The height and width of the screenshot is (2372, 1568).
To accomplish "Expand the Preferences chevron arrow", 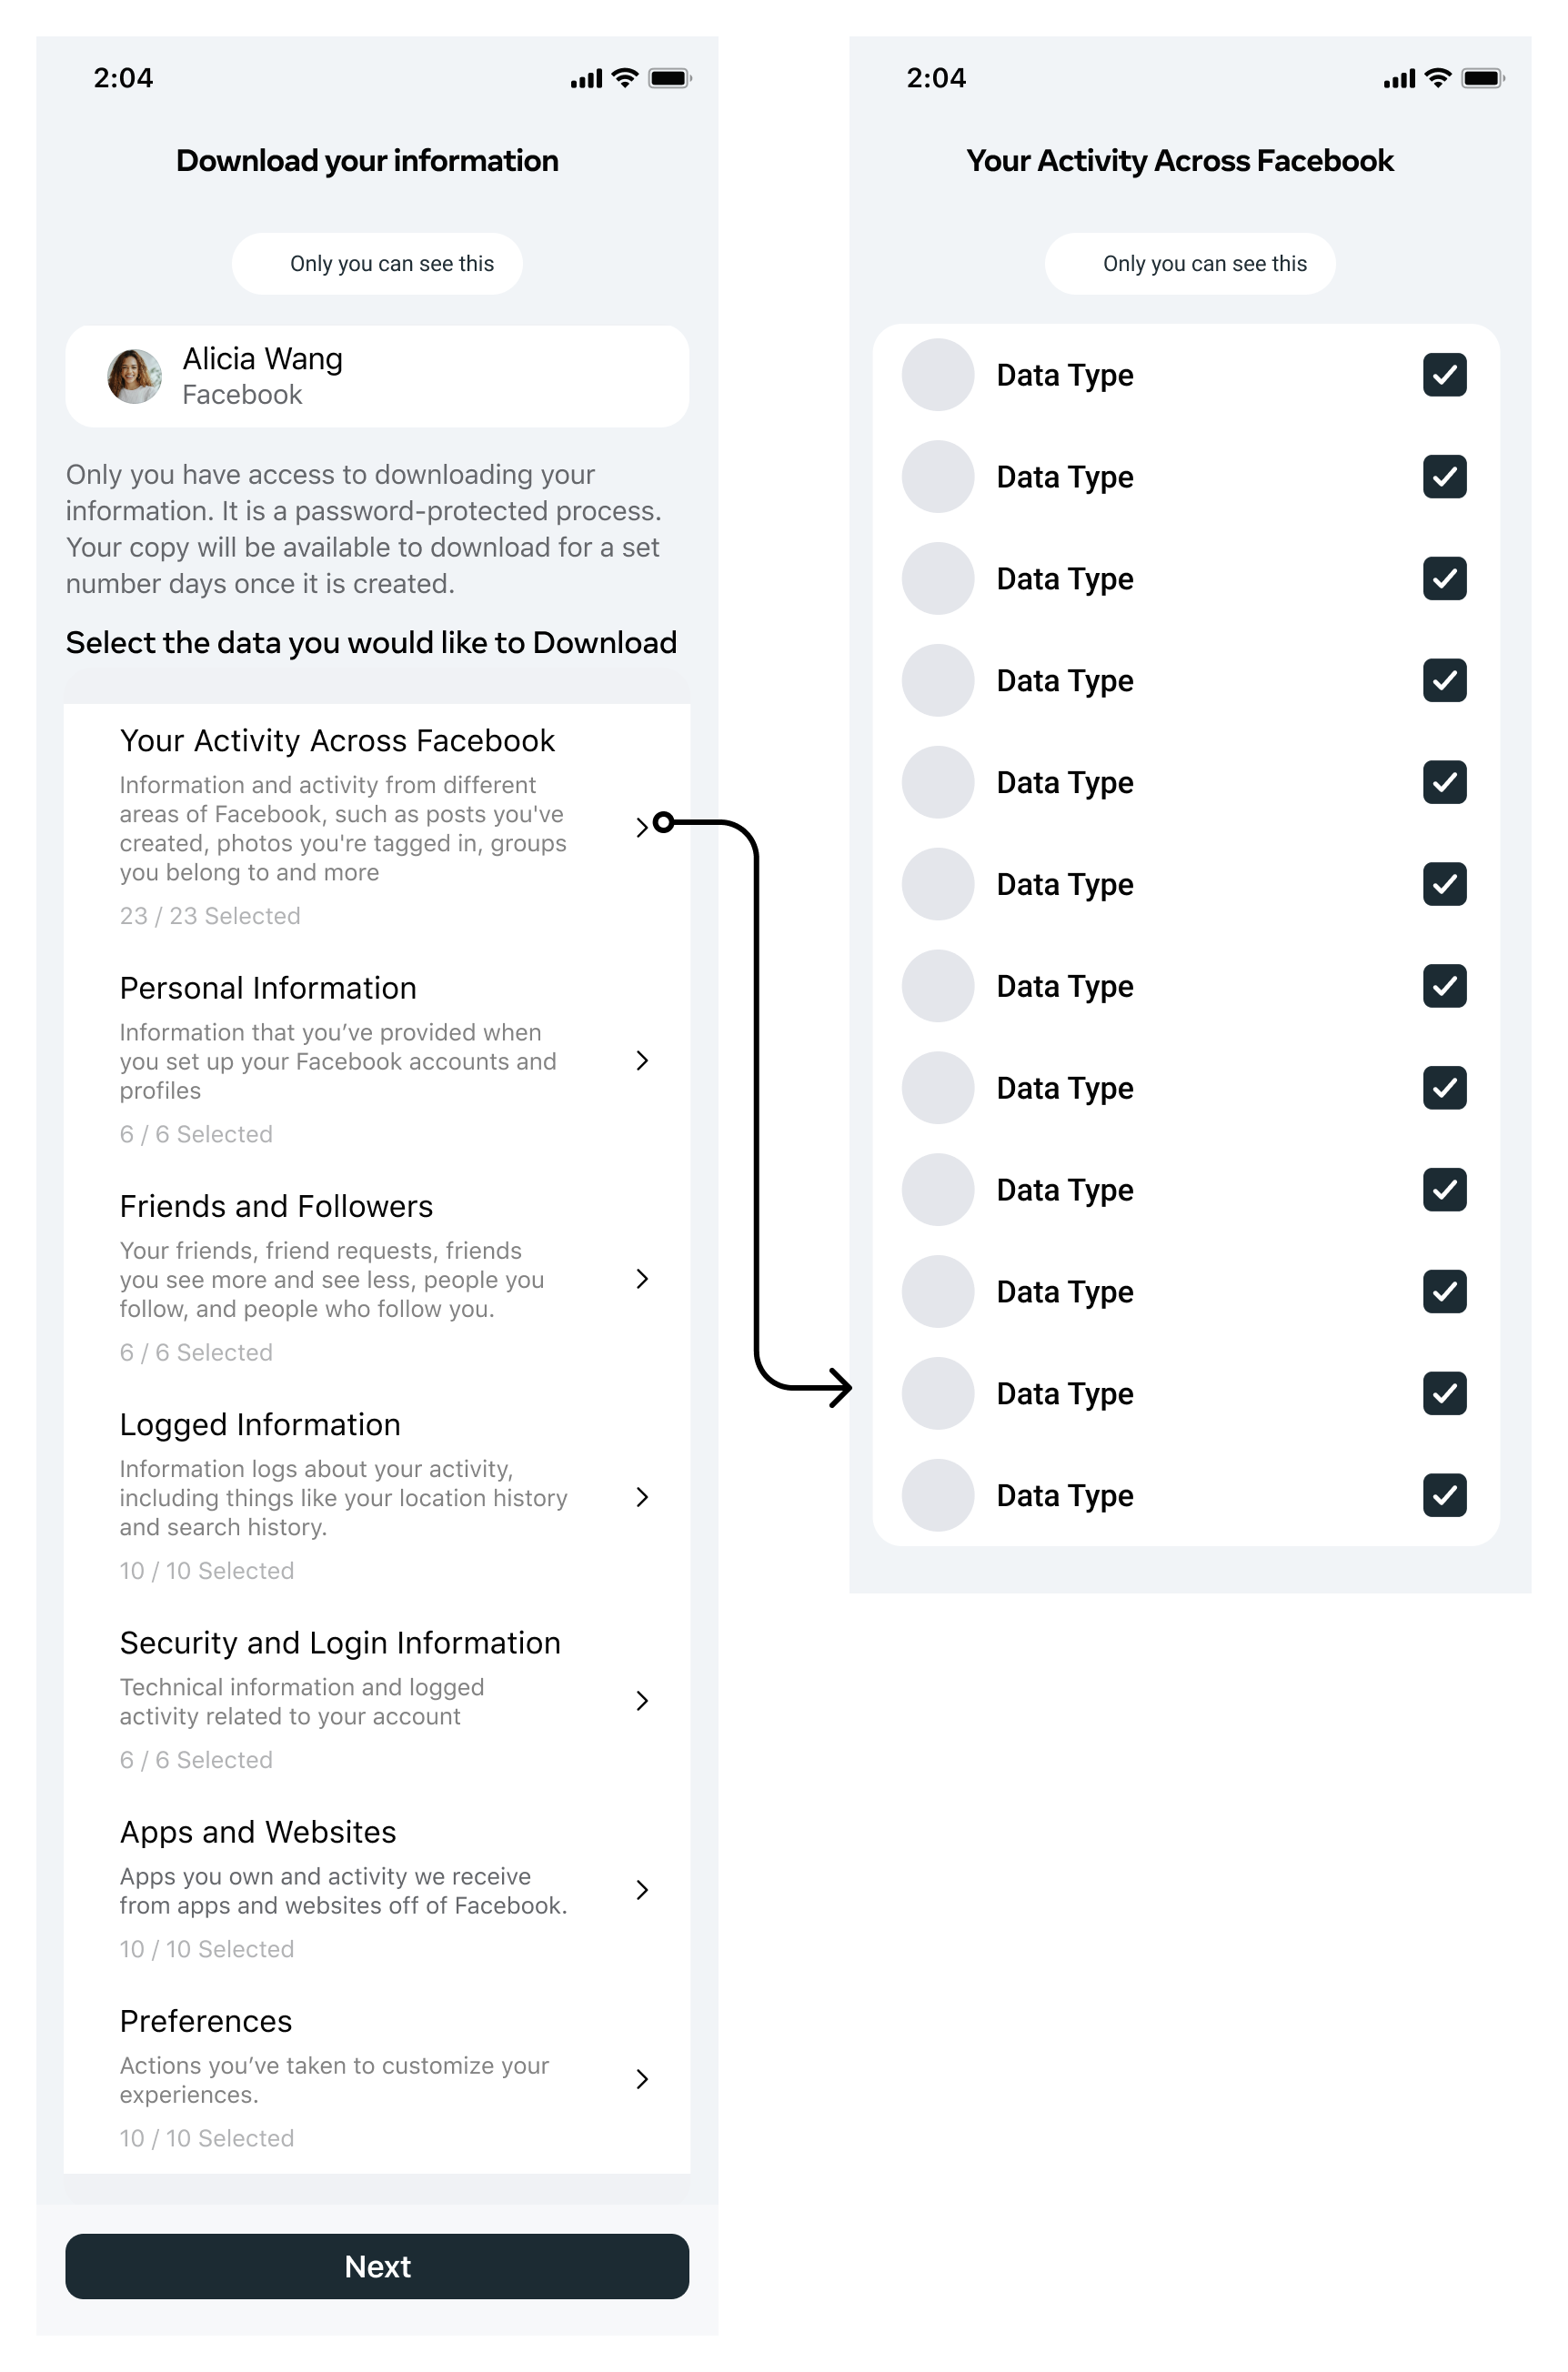I will [x=642, y=2079].
